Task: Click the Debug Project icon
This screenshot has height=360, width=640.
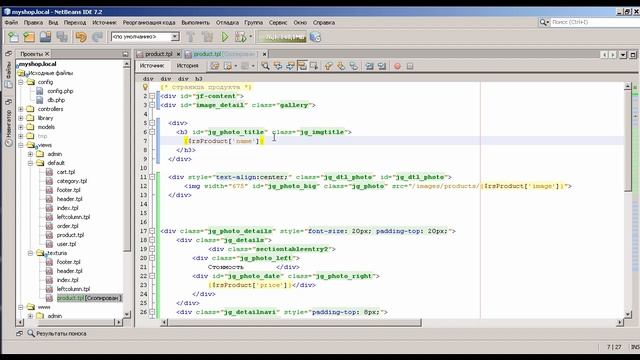Action: click(241, 37)
